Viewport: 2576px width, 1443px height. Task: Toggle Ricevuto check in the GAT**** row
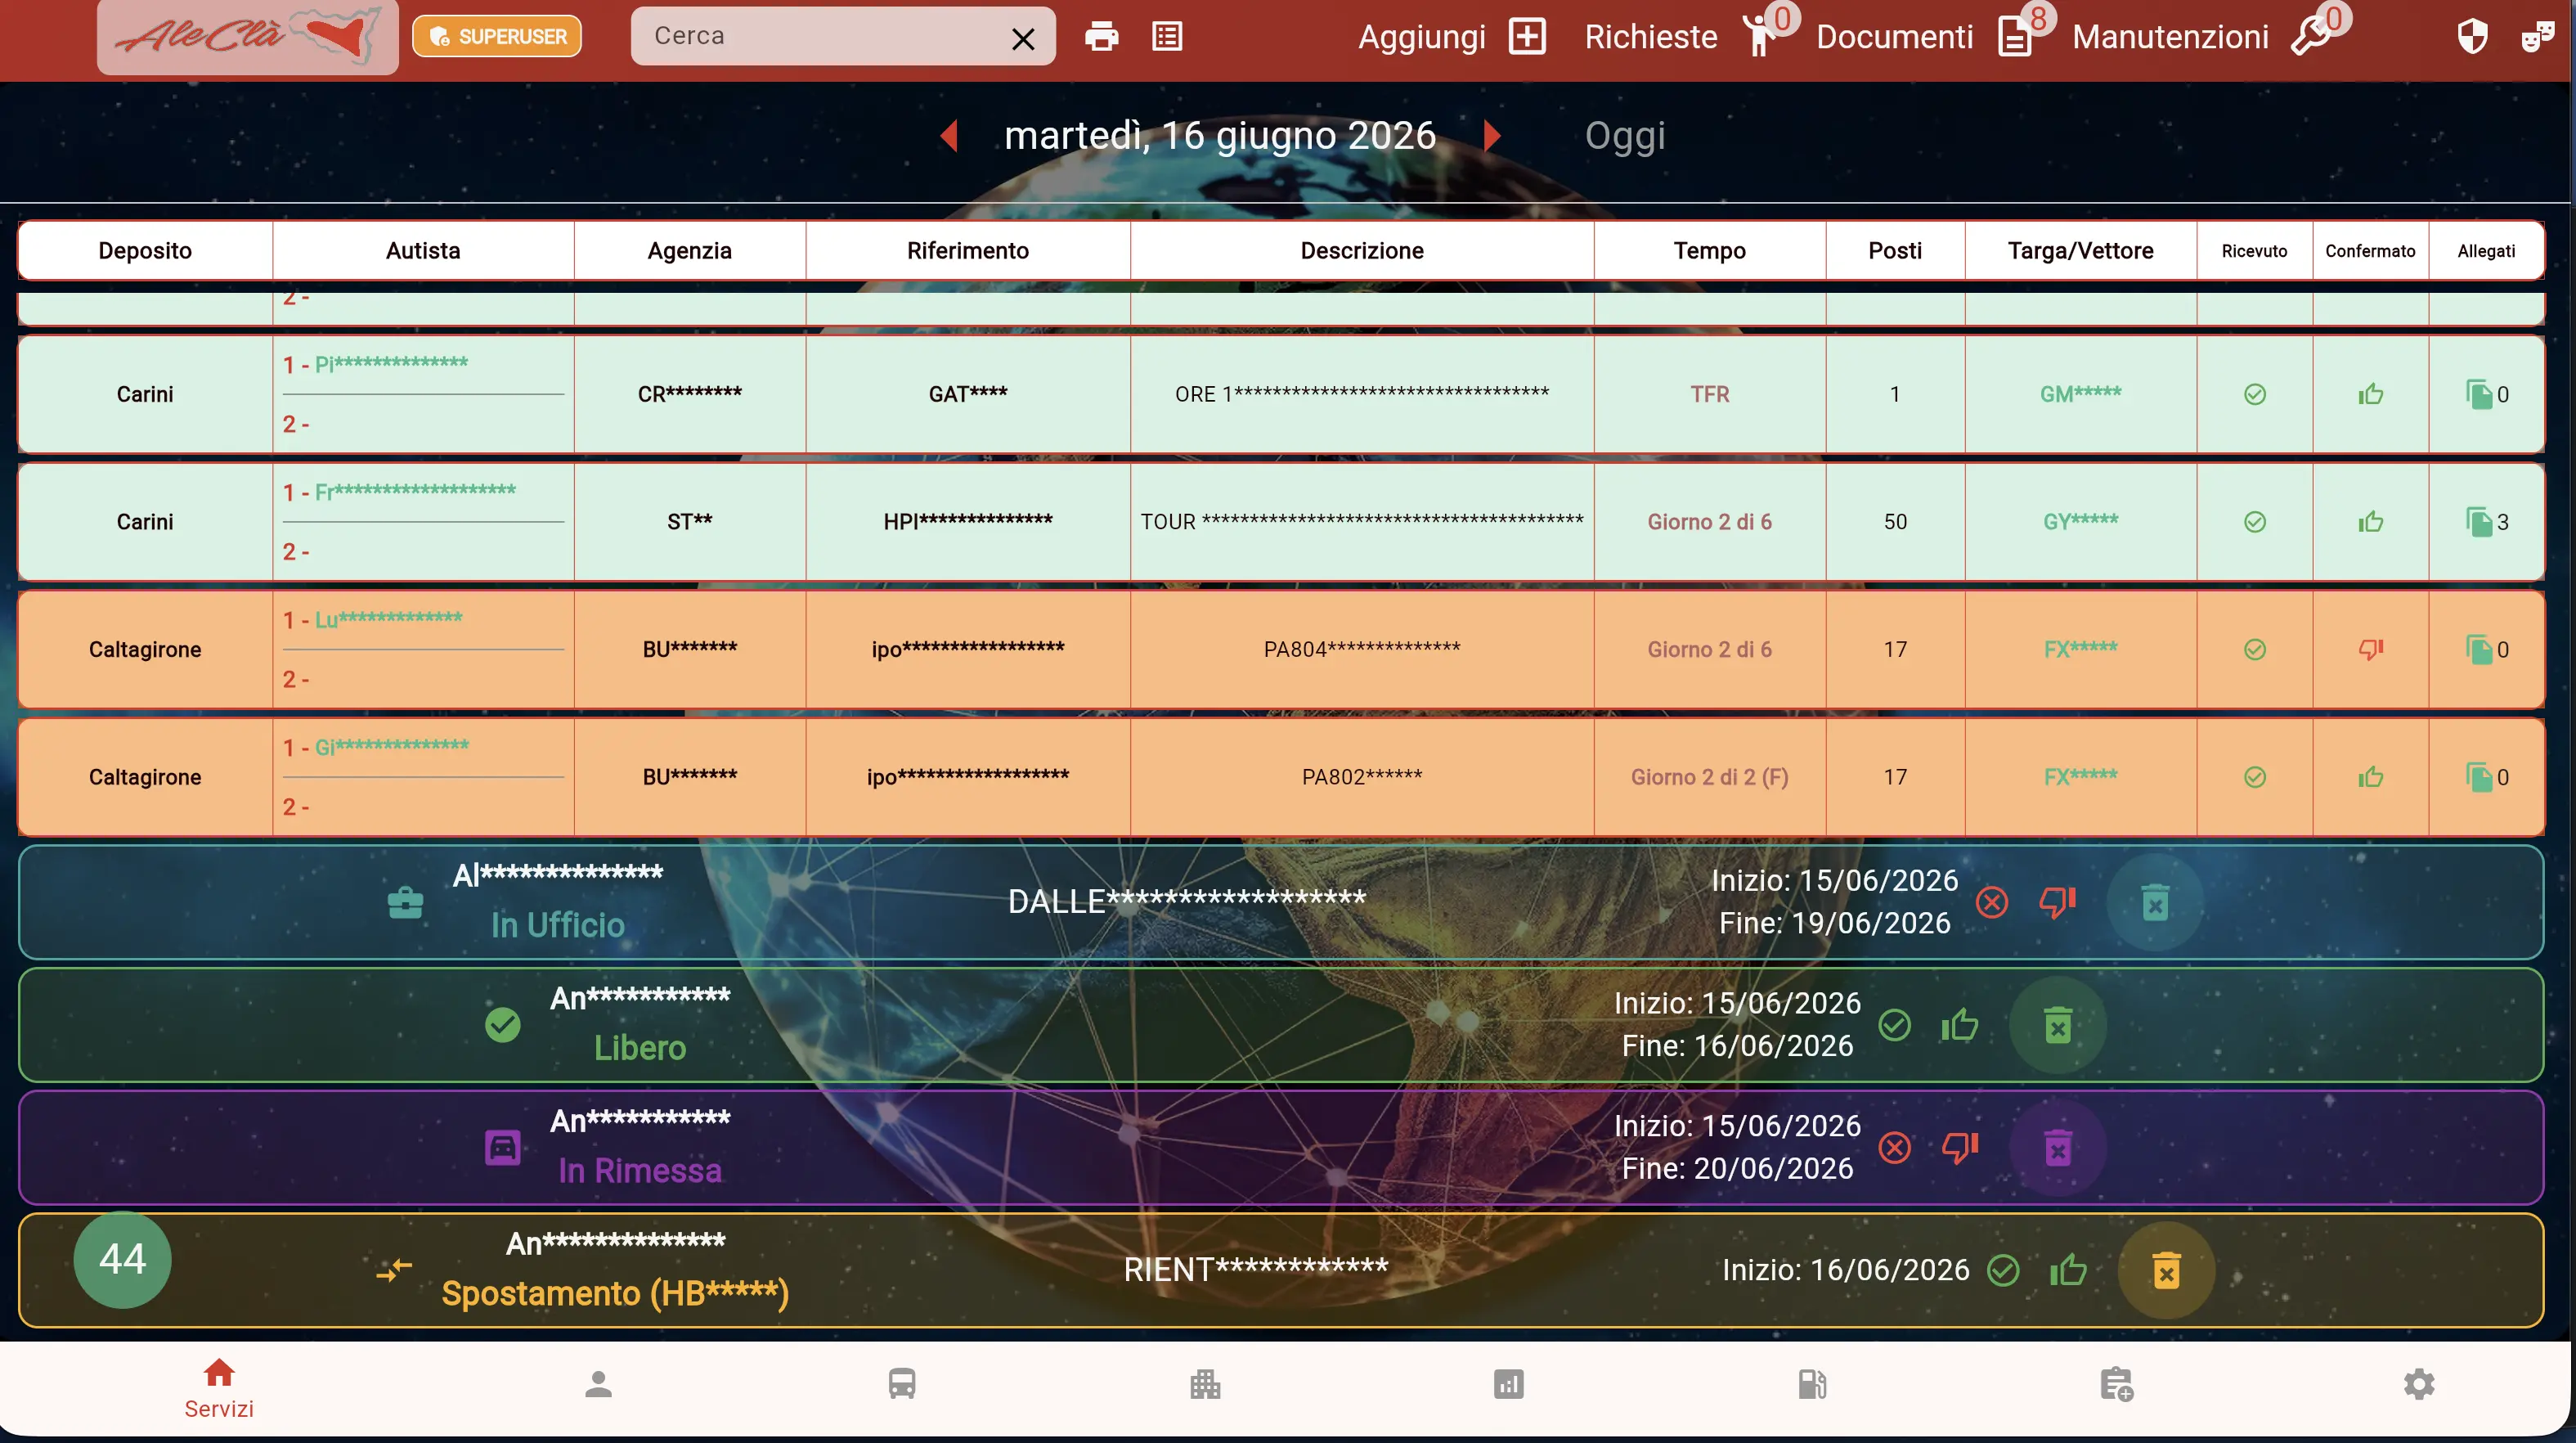(2254, 394)
